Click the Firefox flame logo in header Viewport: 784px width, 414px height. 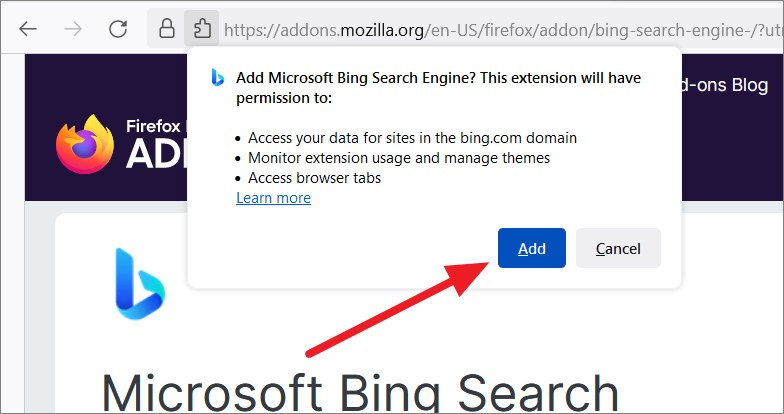tap(85, 144)
